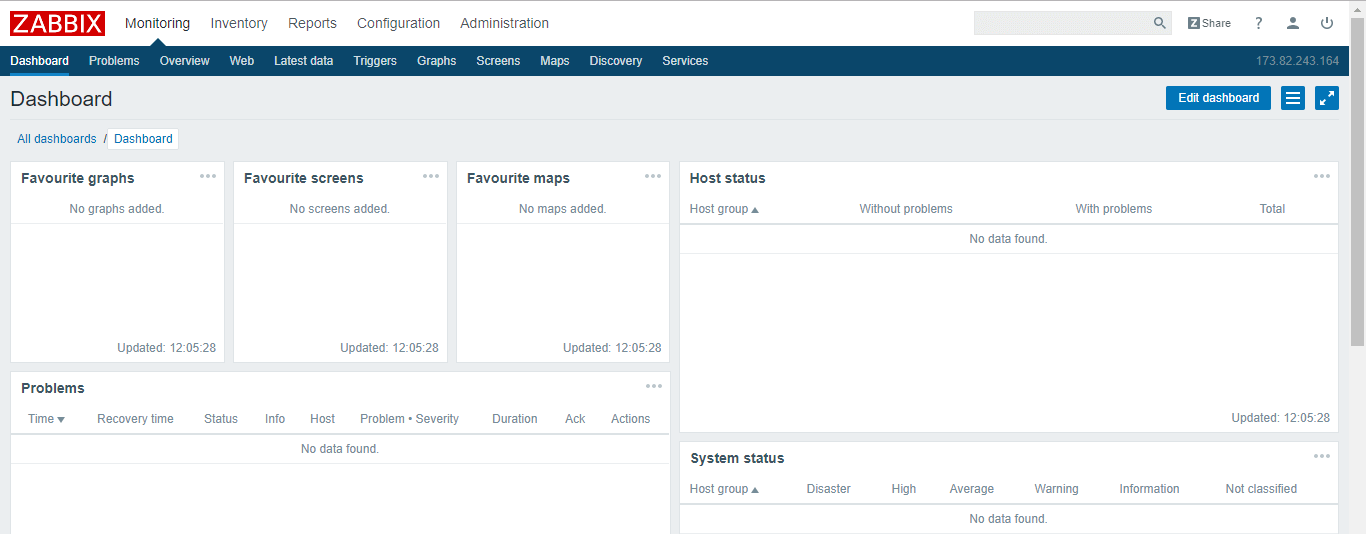Click the Warning column header
The width and height of the screenshot is (1366, 534).
pos(1056,489)
